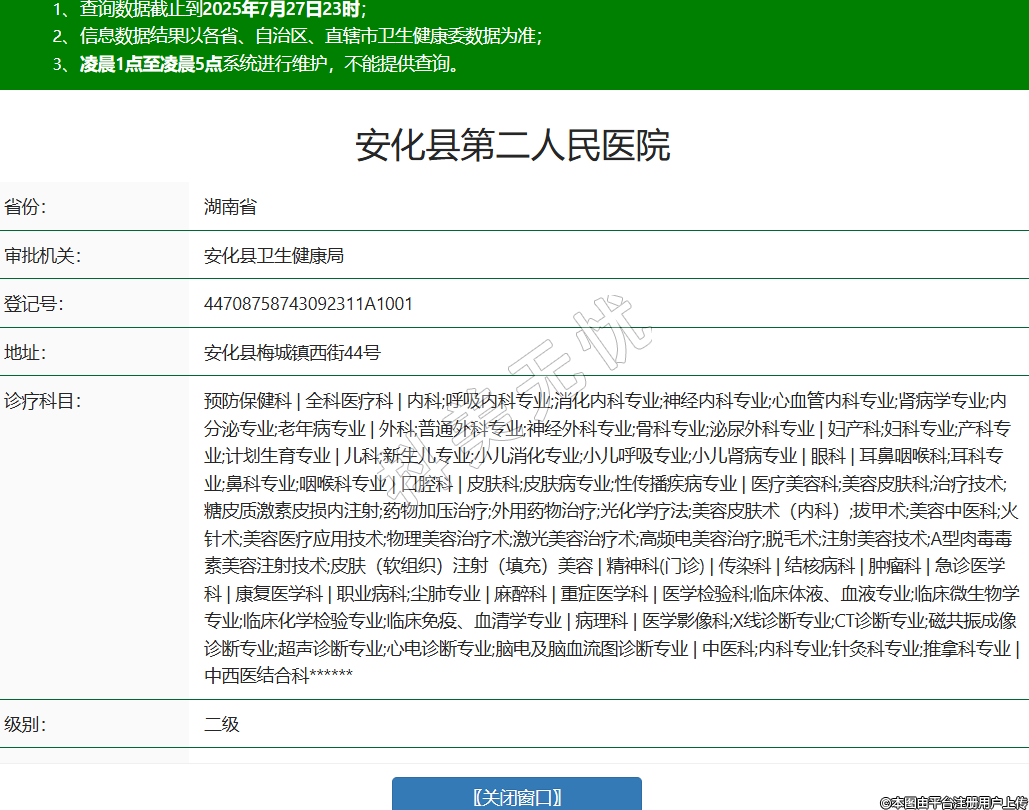
Task: Click 预防保健科 in the department list
Action: click(x=247, y=401)
